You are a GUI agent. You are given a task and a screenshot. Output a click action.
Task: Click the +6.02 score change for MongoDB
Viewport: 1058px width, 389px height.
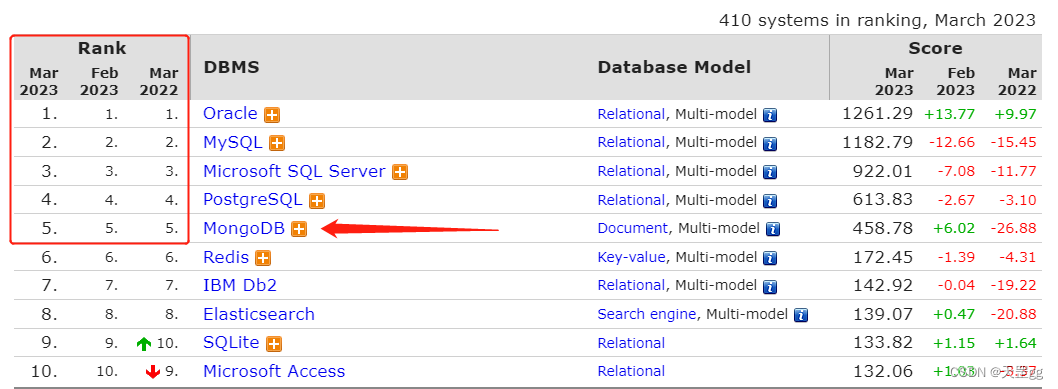[x=953, y=229]
